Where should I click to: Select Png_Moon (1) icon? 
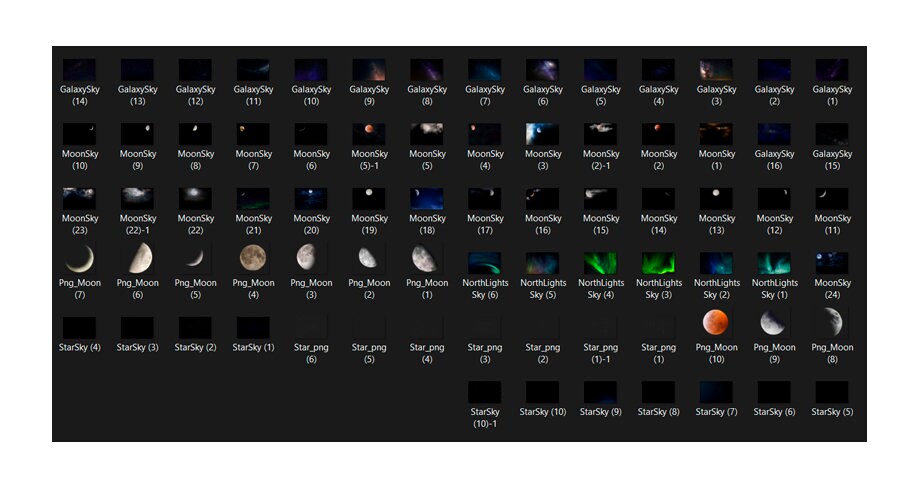[x=424, y=259]
